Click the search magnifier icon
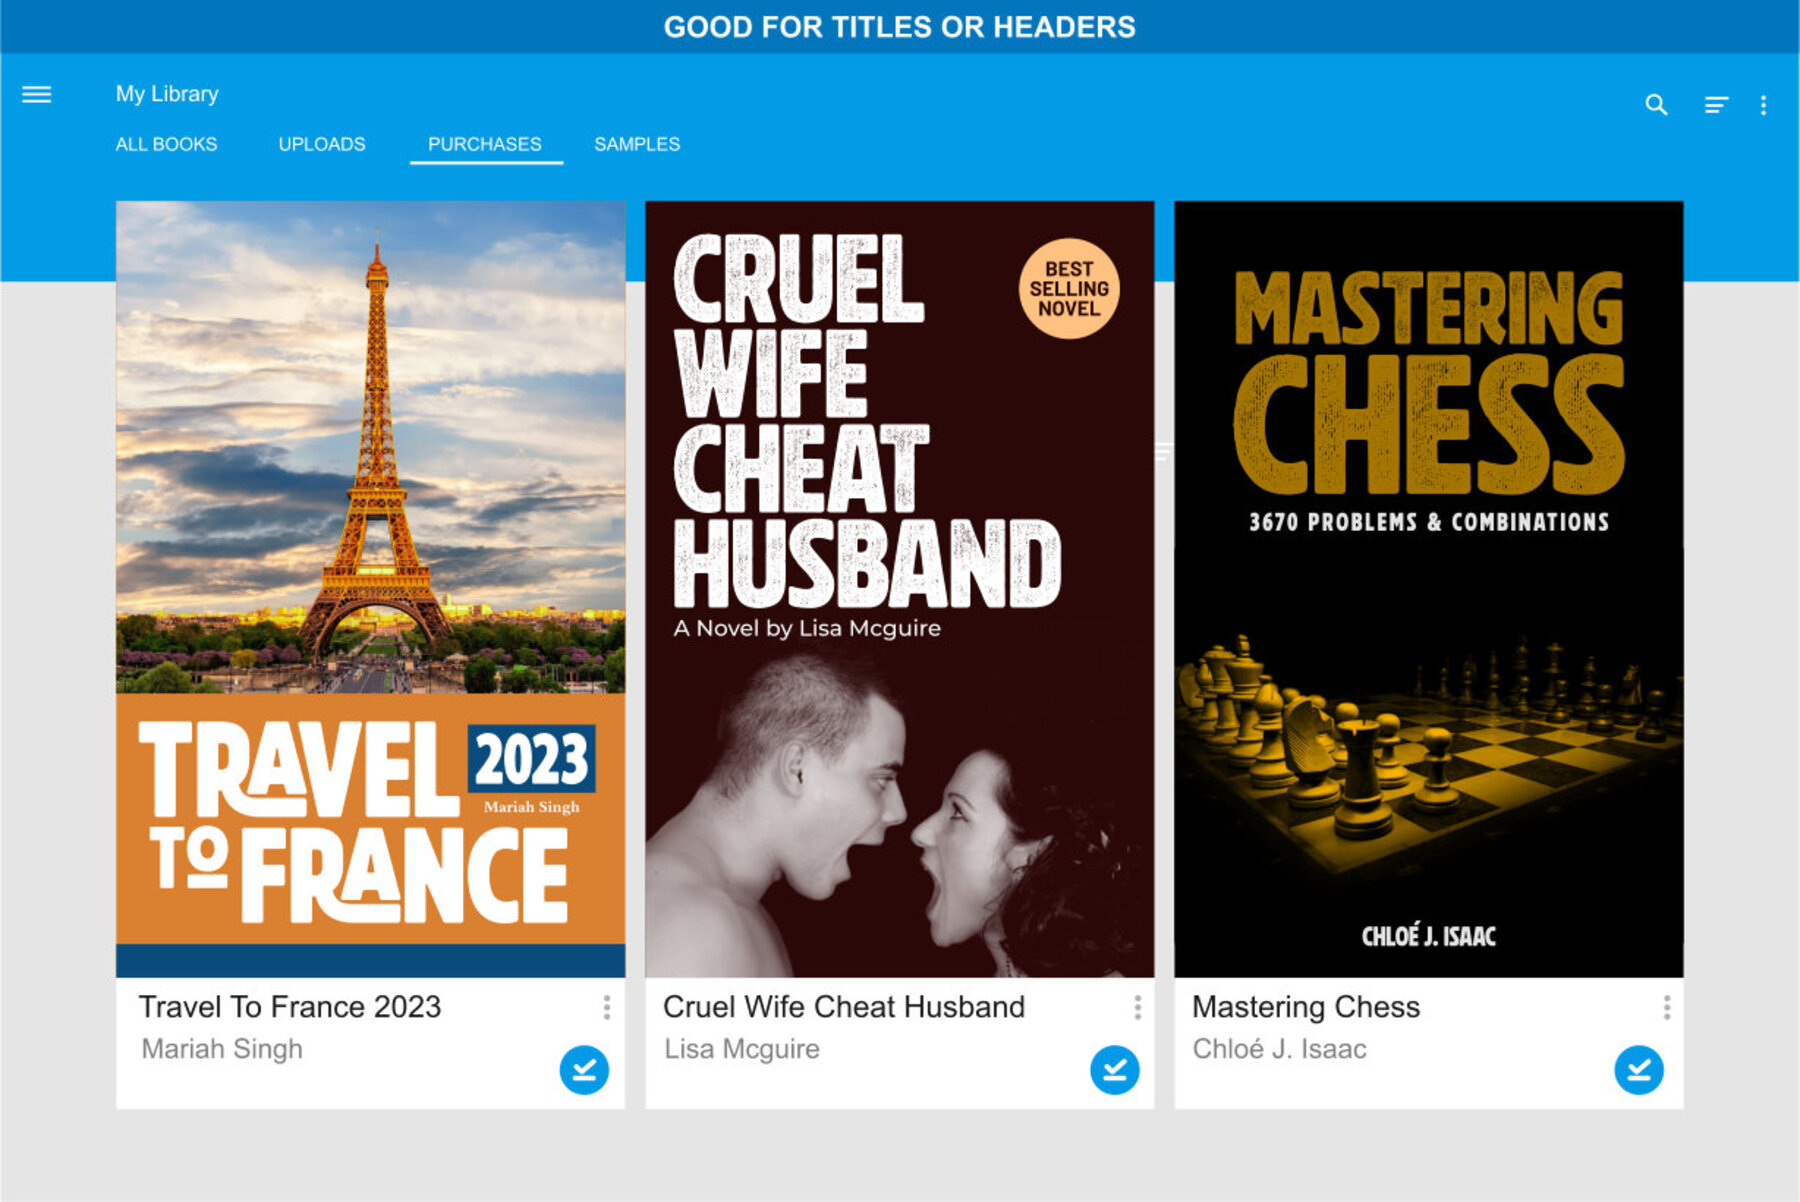The height and width of the screenshot is (1202, 1800). [1656, 105]
